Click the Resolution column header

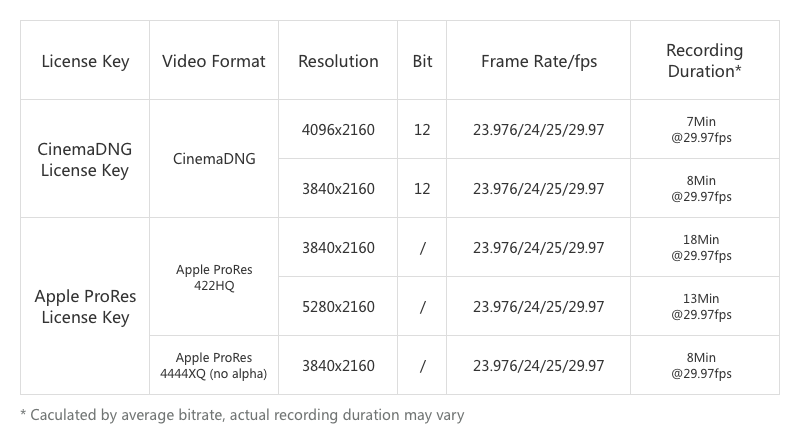338,61
